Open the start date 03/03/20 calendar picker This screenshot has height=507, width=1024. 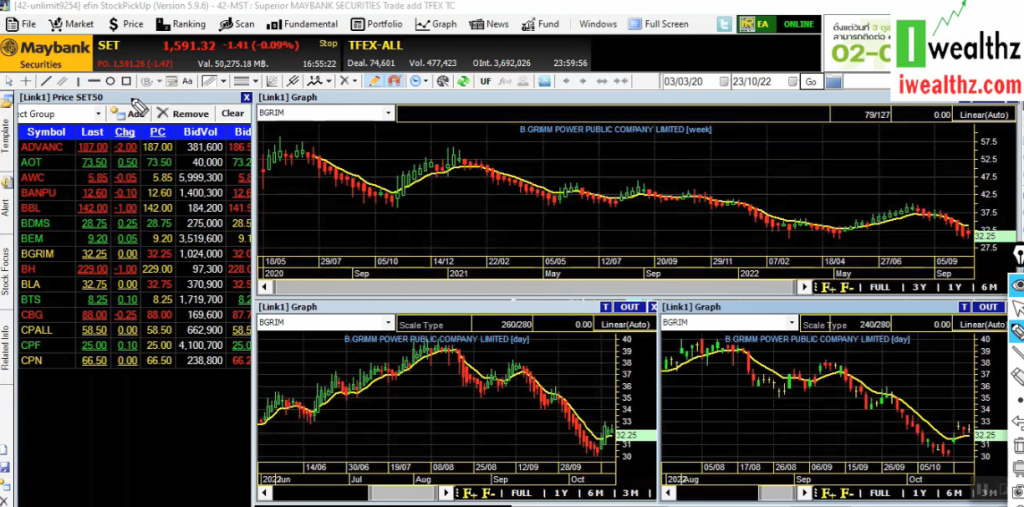pyautogui.click(x=724, y=82)
